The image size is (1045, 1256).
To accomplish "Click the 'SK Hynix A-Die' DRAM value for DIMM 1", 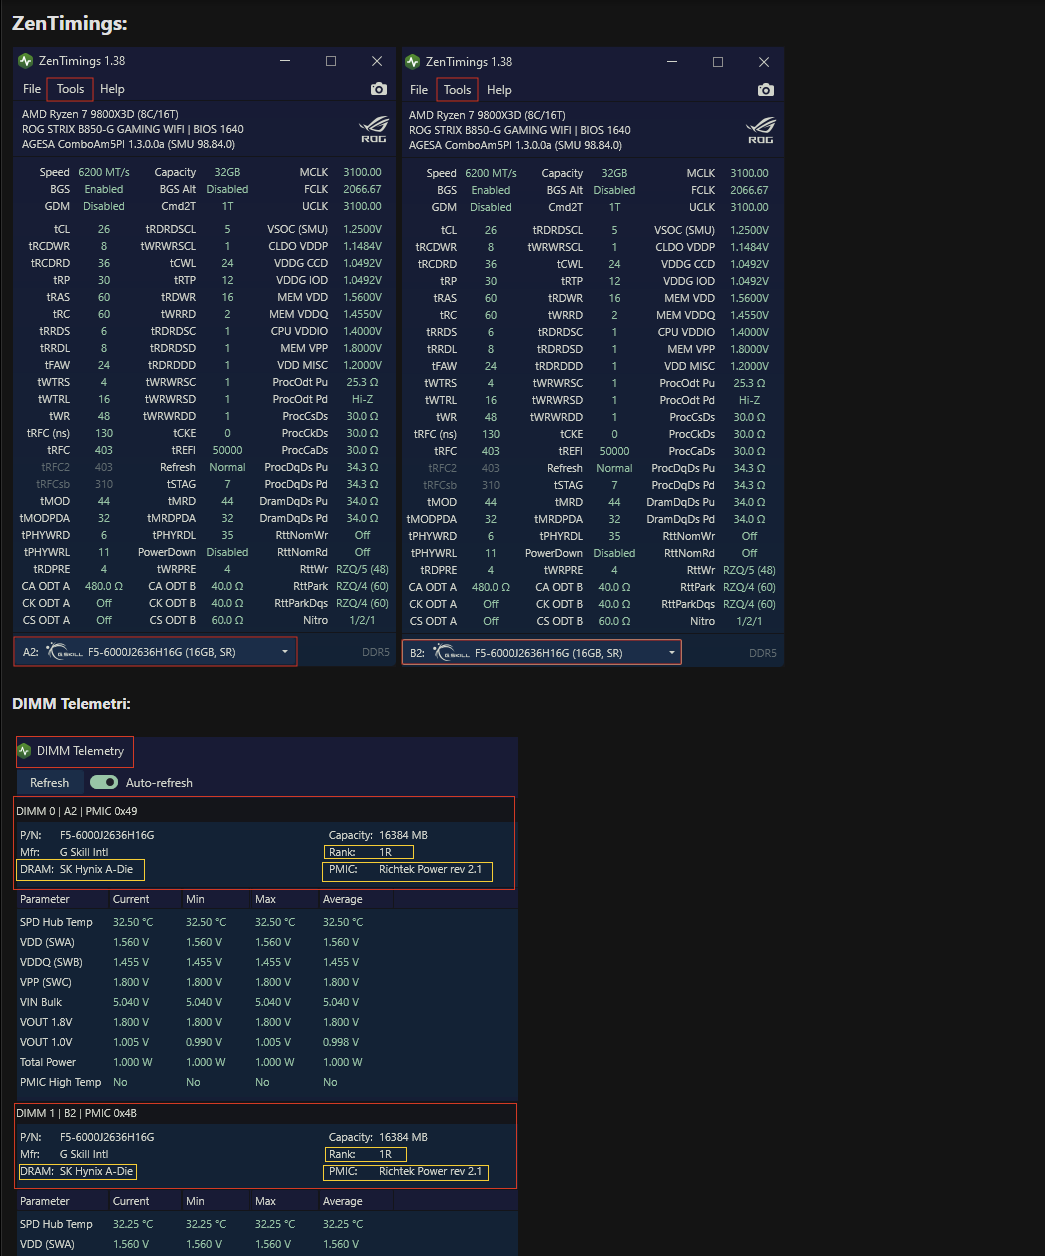I will [96, 1171].
